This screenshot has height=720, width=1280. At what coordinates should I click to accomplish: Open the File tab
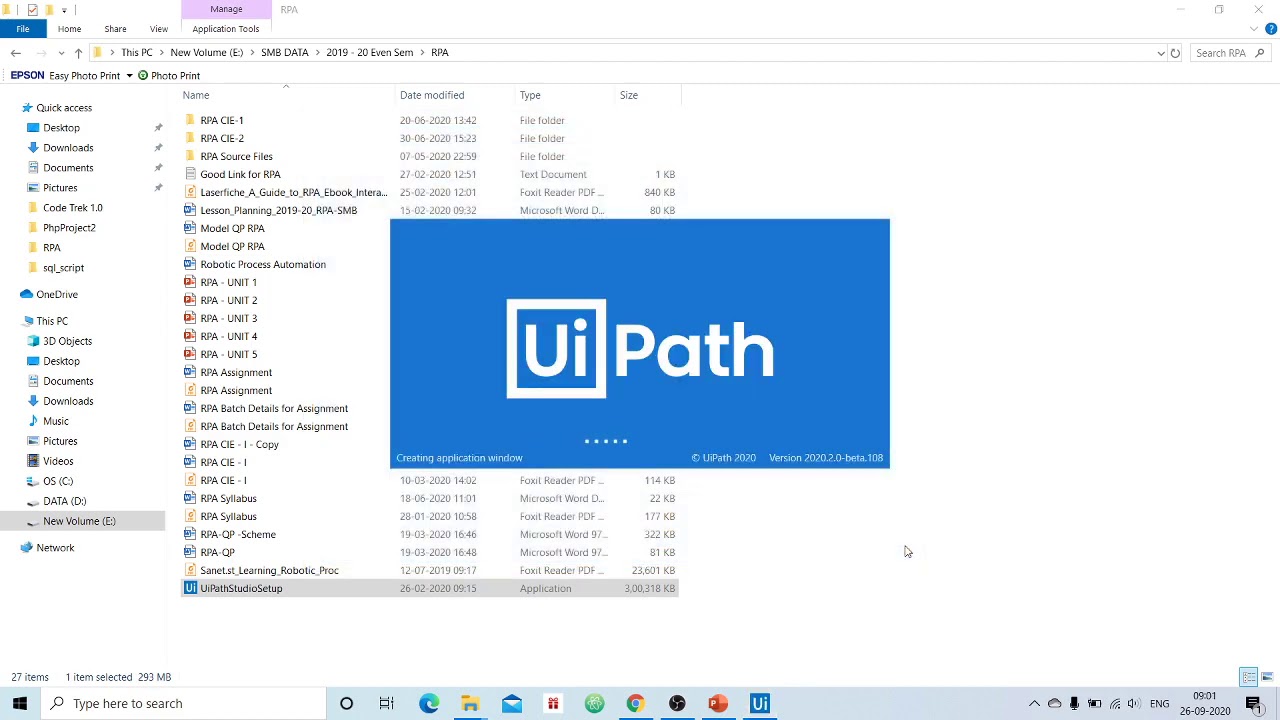(x=22, y=29)
